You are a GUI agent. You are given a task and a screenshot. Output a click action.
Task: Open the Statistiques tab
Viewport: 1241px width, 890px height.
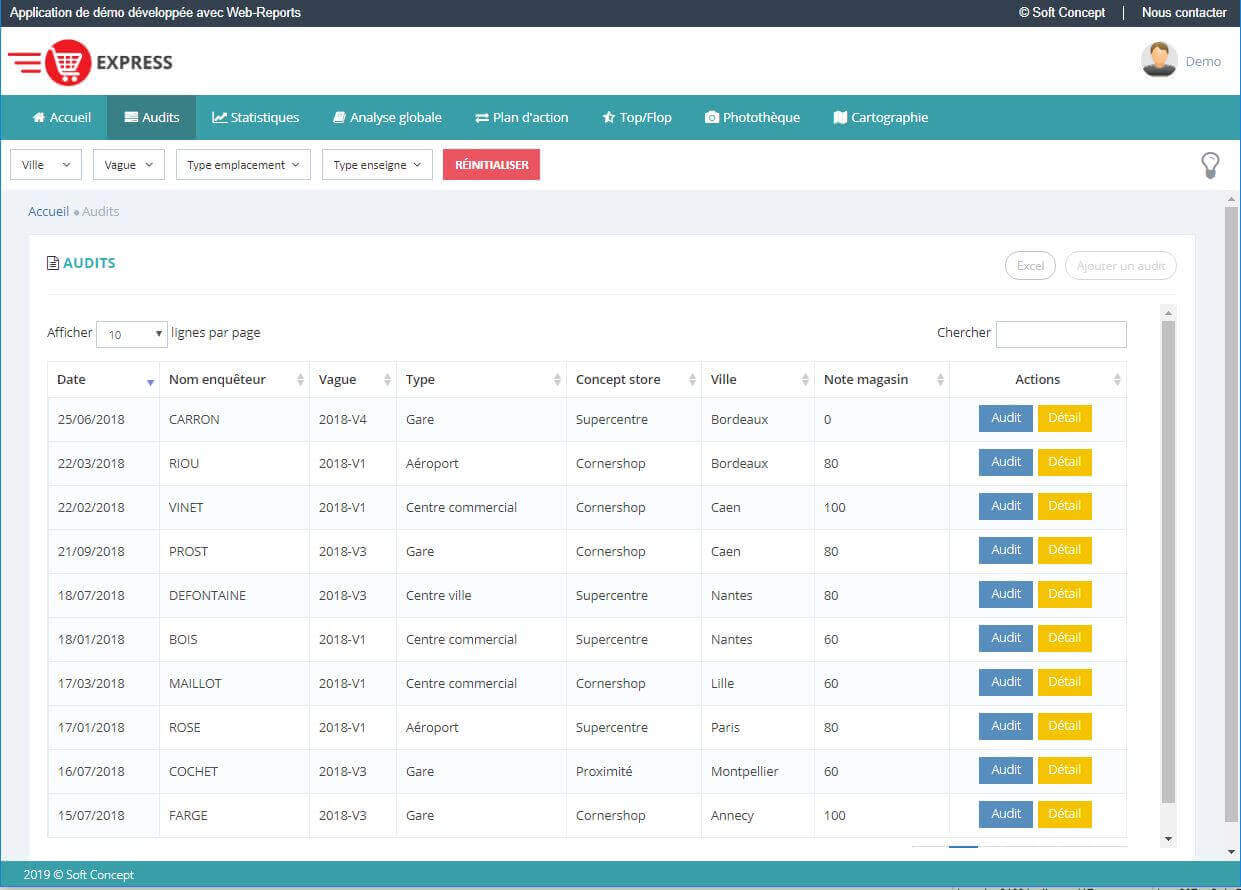click(256, 118)
